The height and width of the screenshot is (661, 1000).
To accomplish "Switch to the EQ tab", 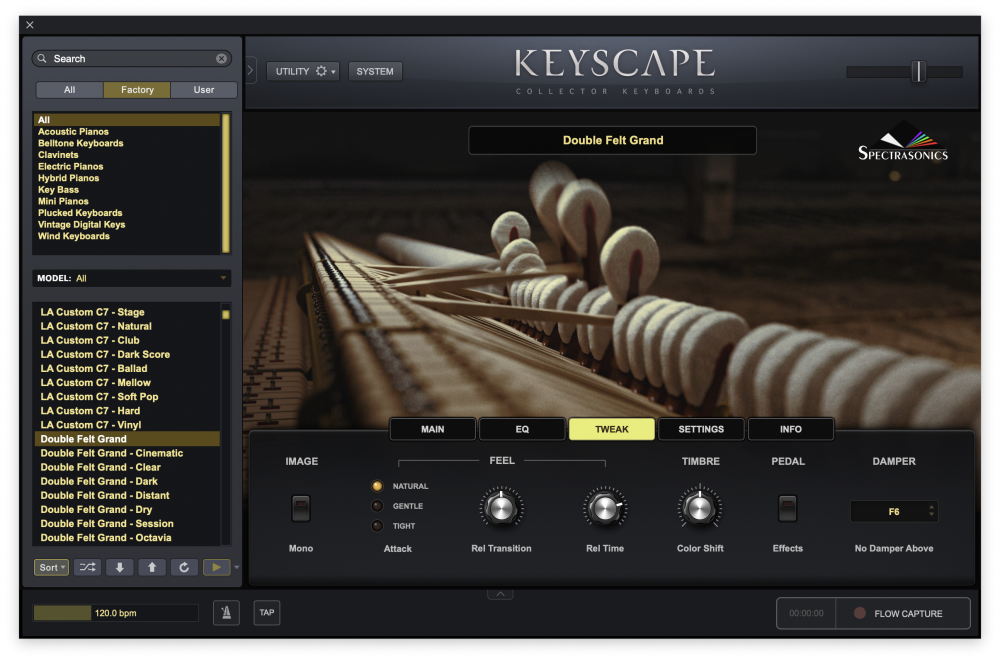I will pyautogui.click(x=522, y=429).
